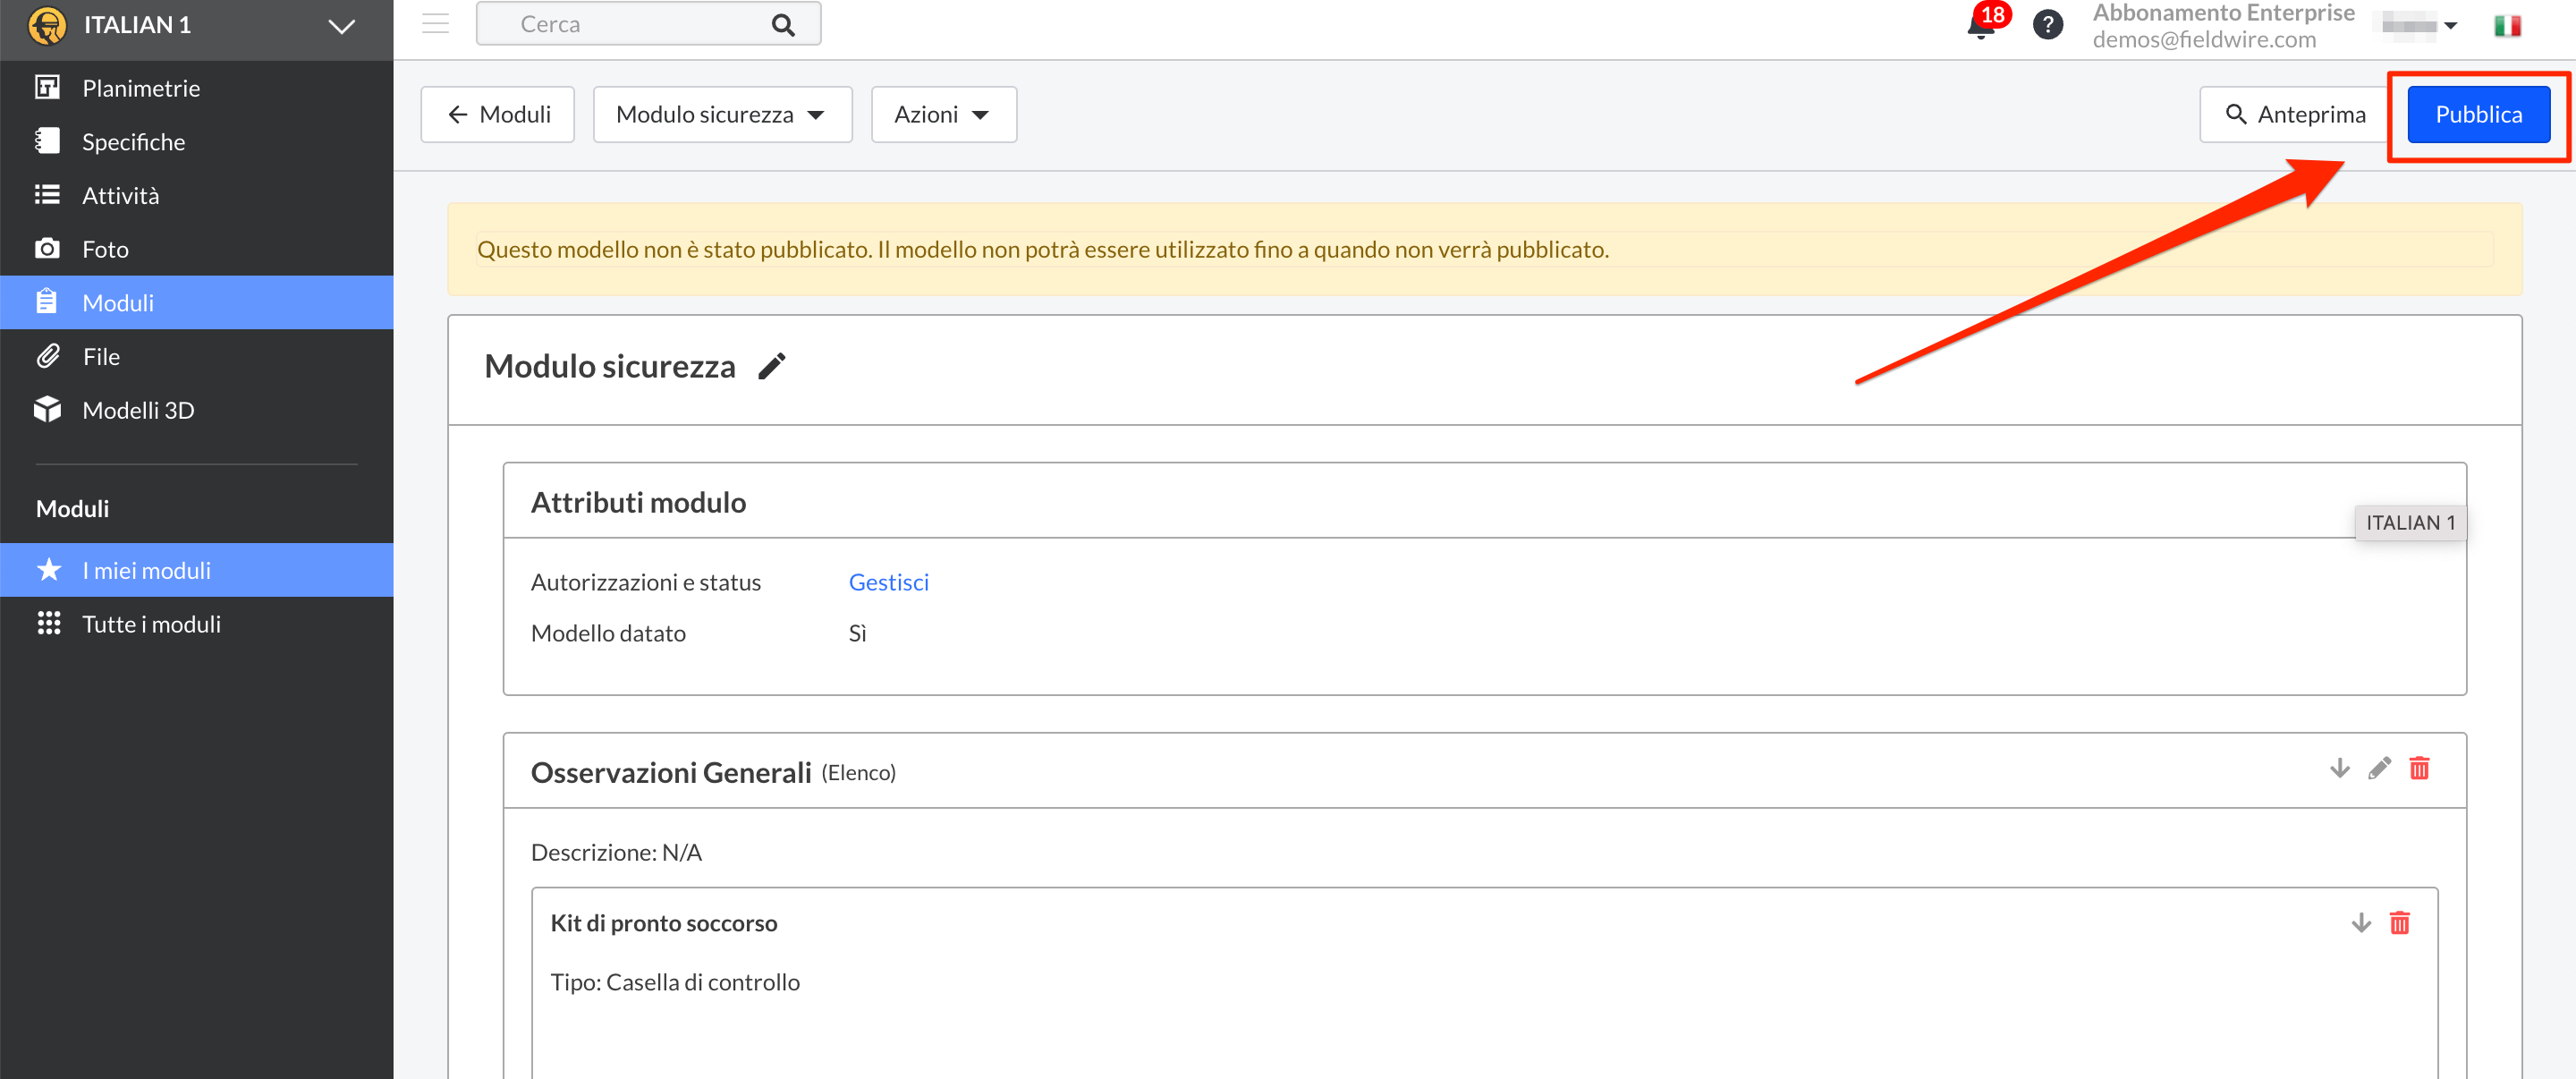This screenshot has height=1079, width=2576.
Task: Click into the Cerca search field
Action: tap(648, 24)
